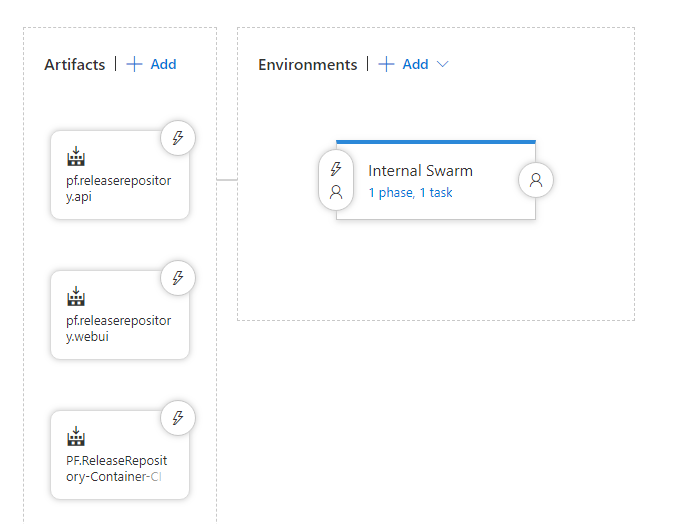Image resolution: width=676 pixels, height=524 pixels.
Task: Click build artifact icon of pf.releaserepository.webui
Action: point(76,297)
